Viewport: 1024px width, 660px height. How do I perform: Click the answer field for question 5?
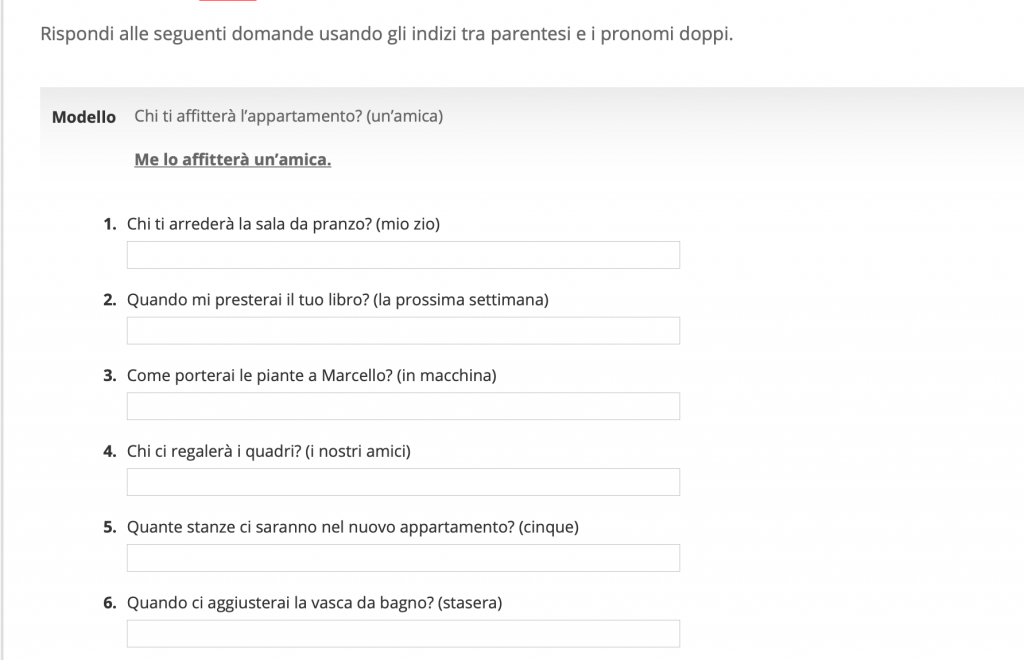click(x=403, y=557)
